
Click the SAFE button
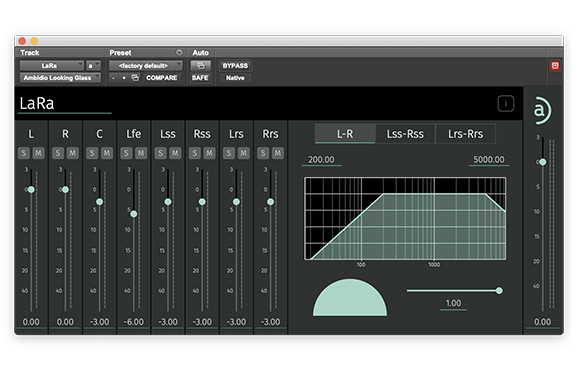tap(200, 78)
